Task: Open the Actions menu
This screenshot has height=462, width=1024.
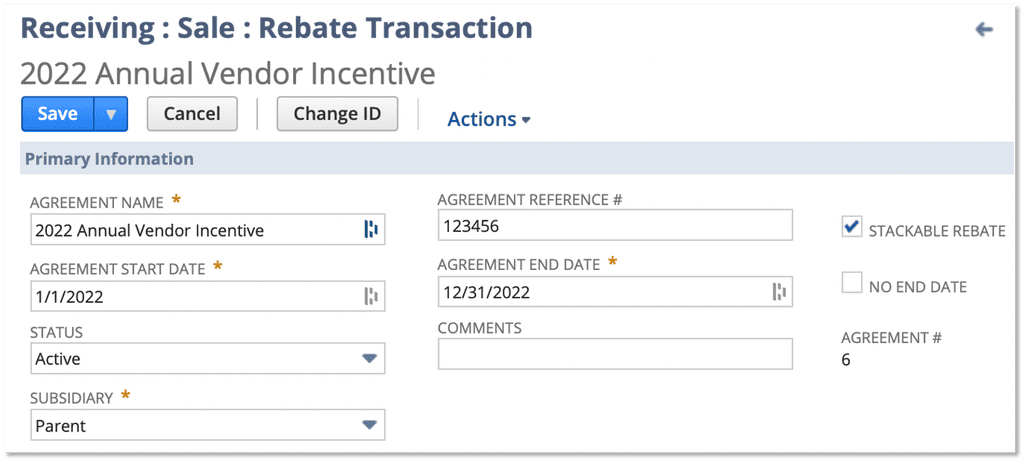Action: pyautogui.click(x=488, y=120)
